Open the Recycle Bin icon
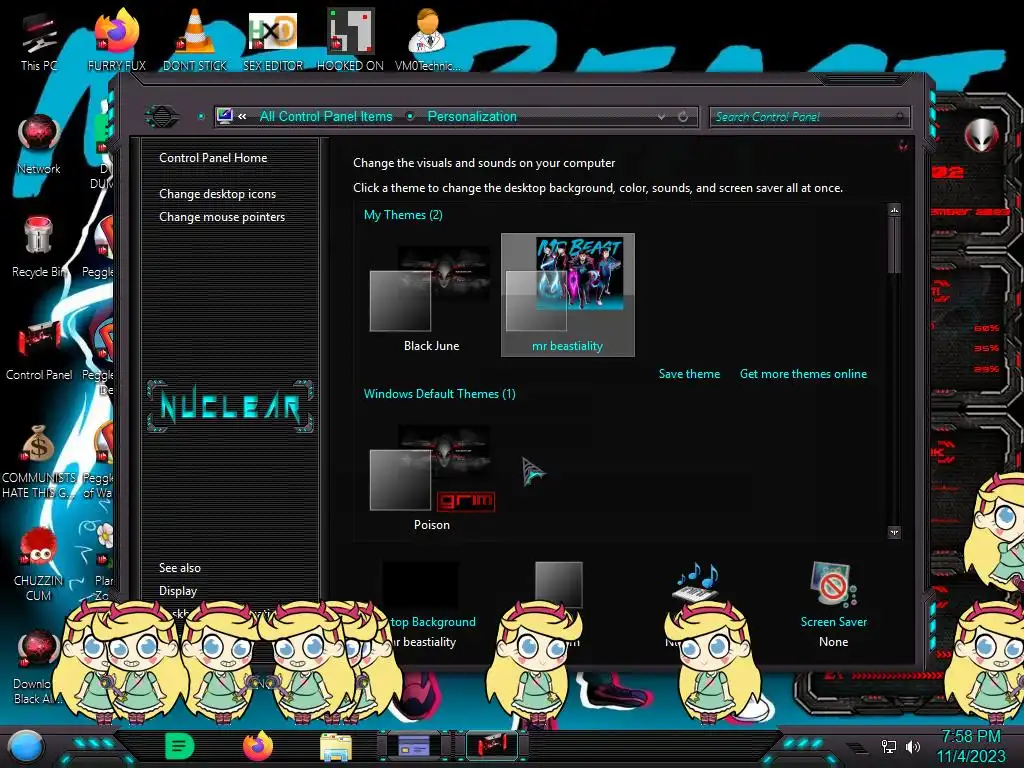1024x768 pixels. [x=39, y=247]
